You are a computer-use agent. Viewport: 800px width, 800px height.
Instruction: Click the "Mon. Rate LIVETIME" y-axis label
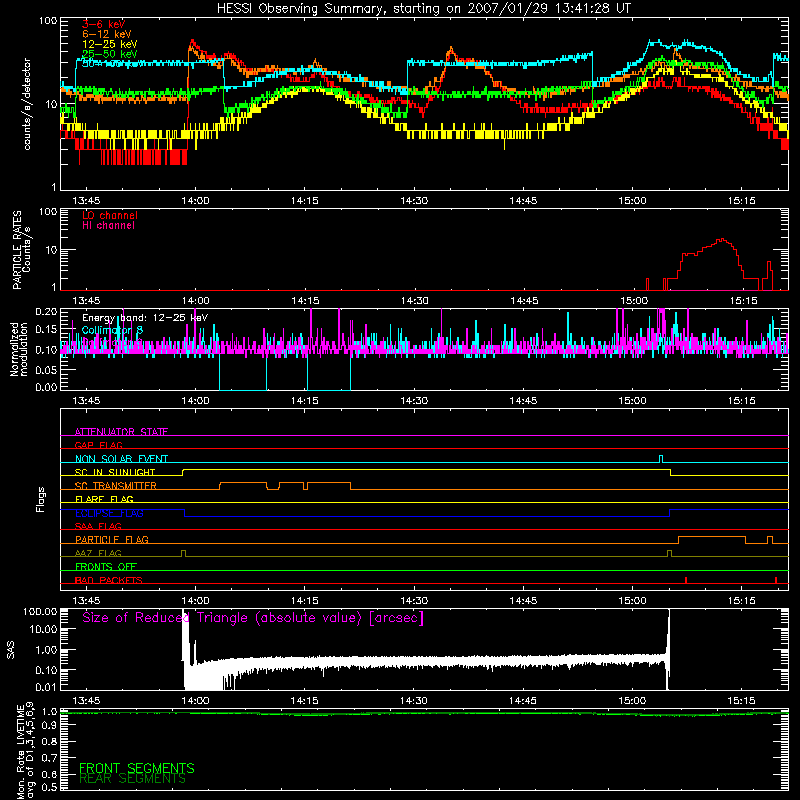[x=21, y=752]
